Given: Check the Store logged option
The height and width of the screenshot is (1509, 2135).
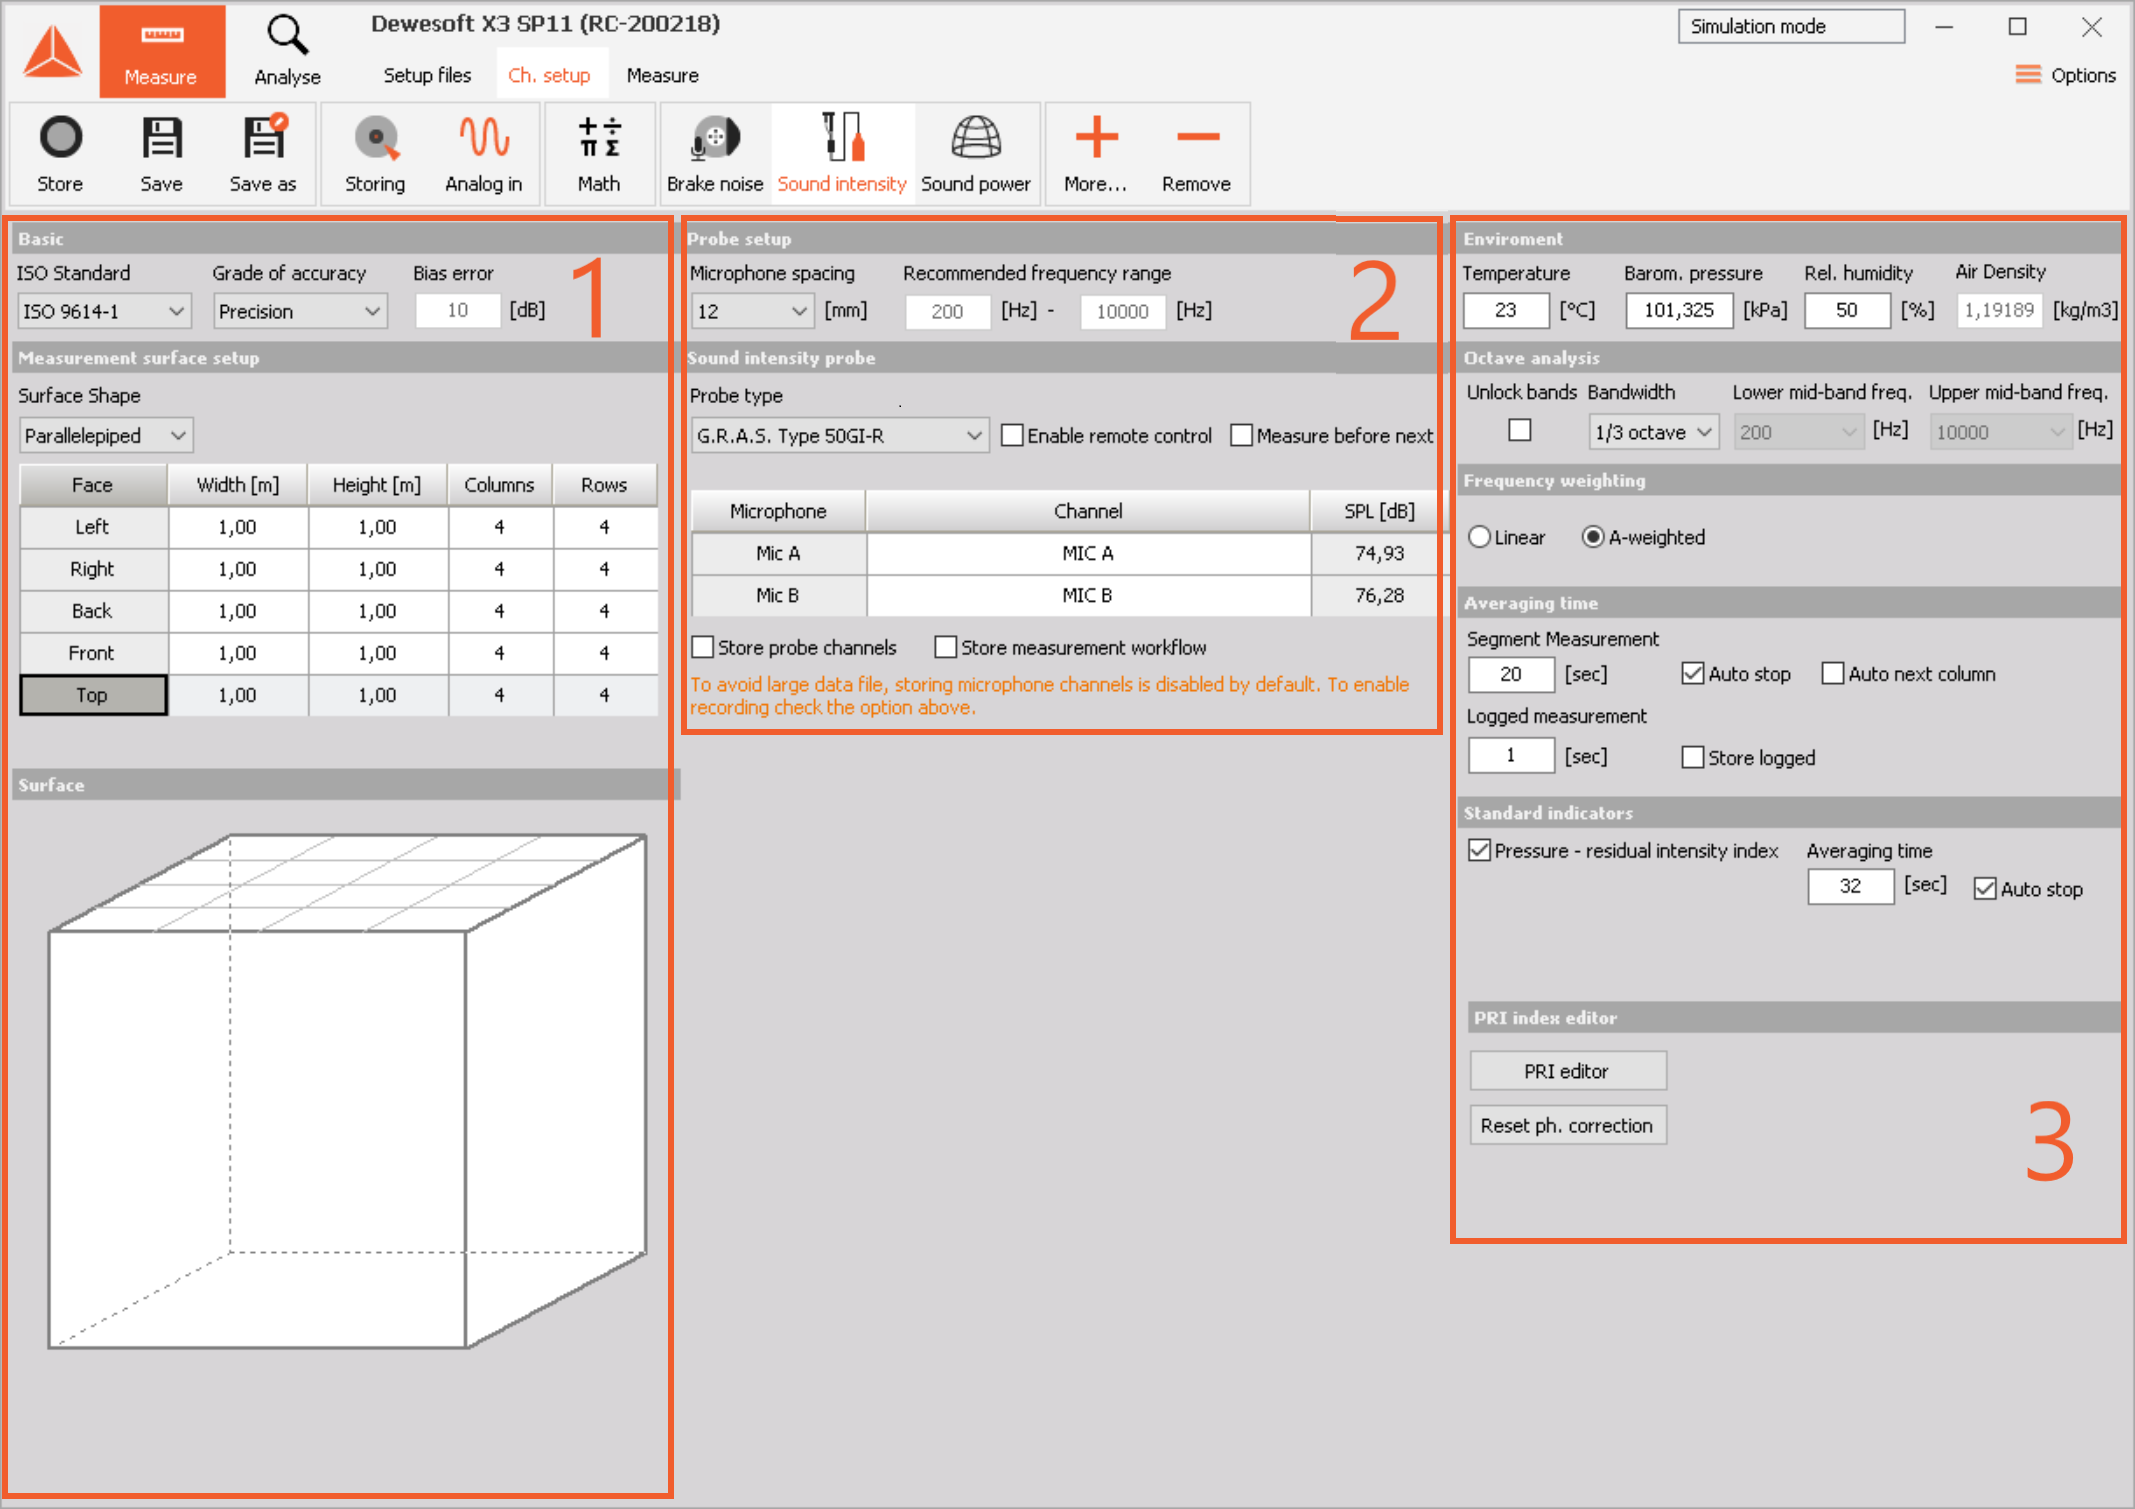Looking at the screenshot, I should coord(1692,757).
